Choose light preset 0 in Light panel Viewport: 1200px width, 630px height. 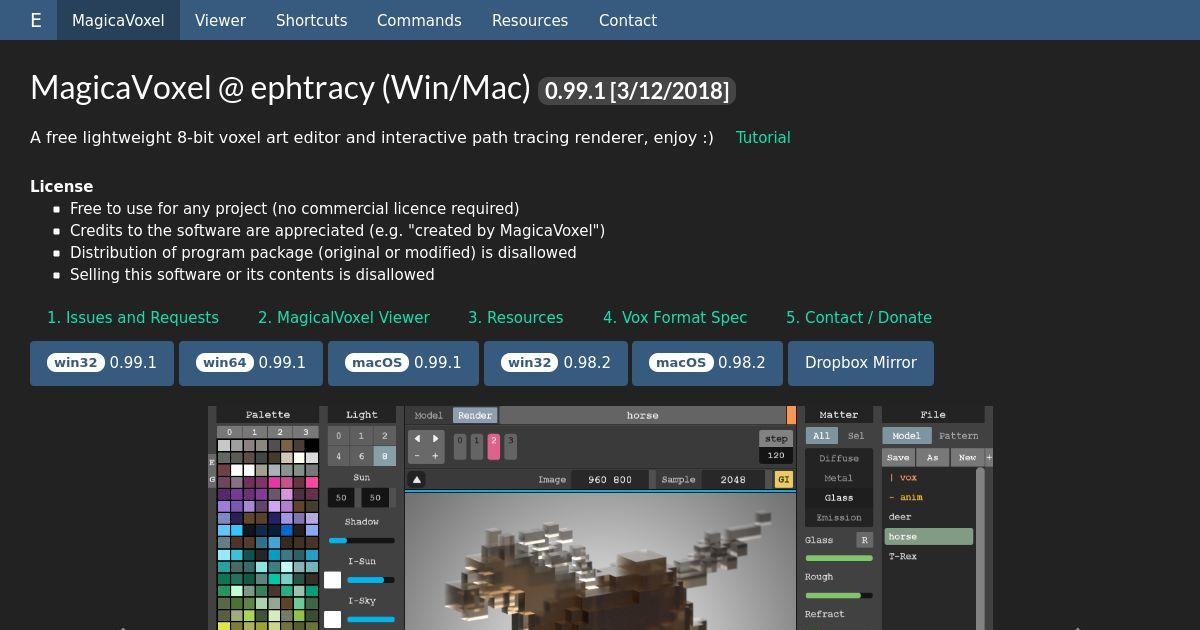pos(339,436)
